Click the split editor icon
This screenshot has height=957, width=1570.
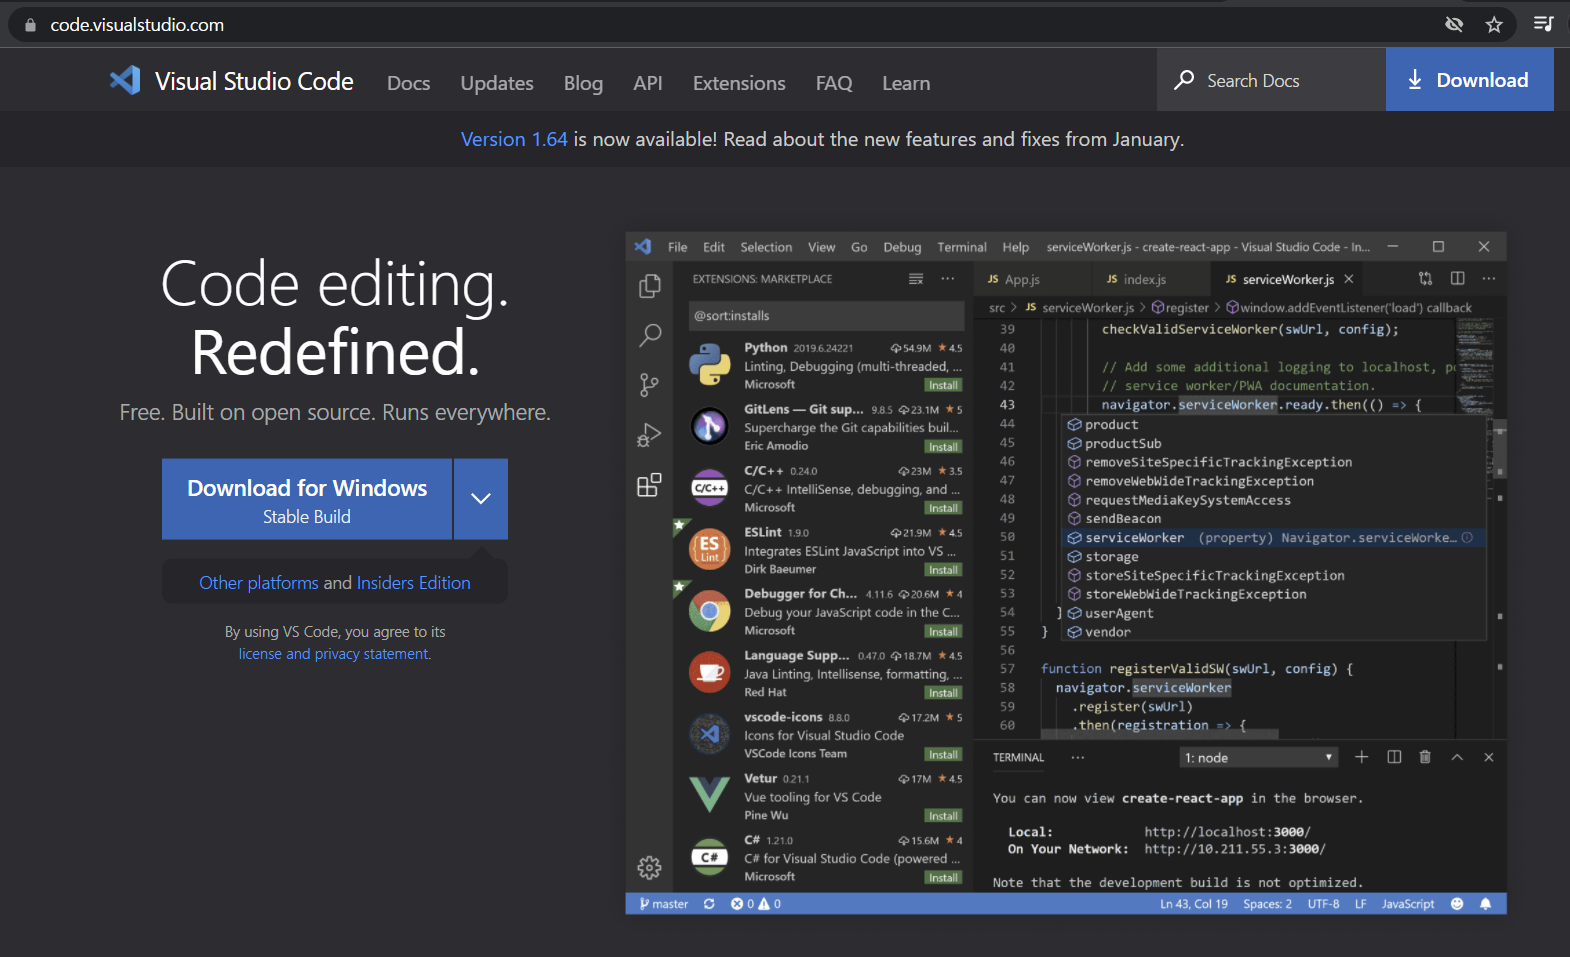tap(1458, 278)
